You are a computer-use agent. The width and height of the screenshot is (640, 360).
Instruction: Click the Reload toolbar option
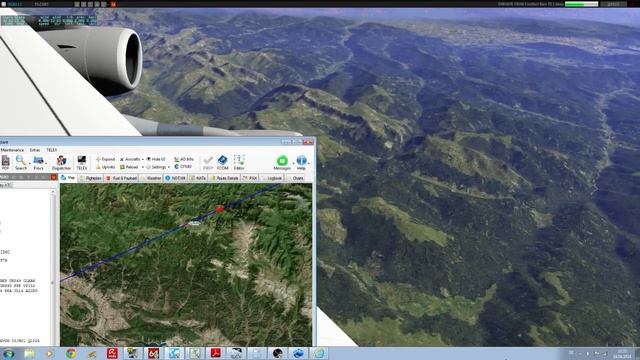click(129, 167)
